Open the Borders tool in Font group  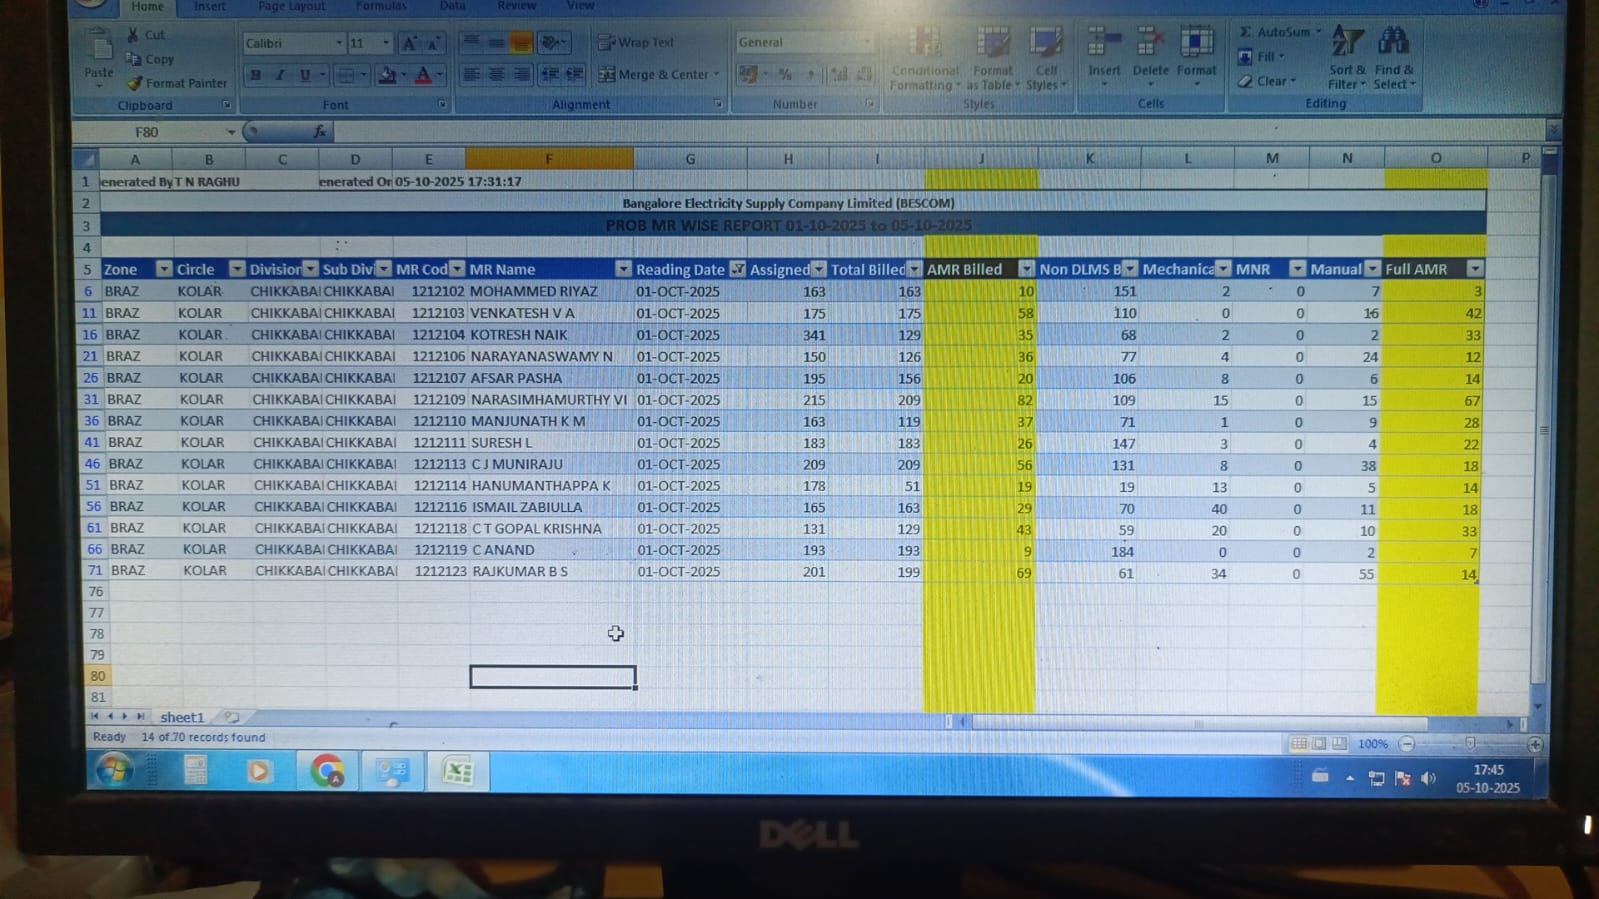345,75
